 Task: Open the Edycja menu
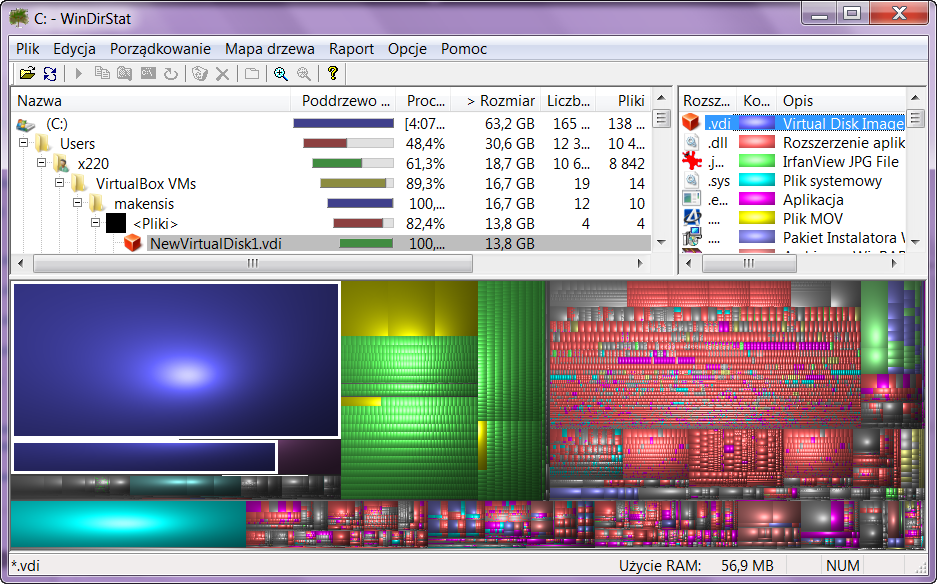74,49
